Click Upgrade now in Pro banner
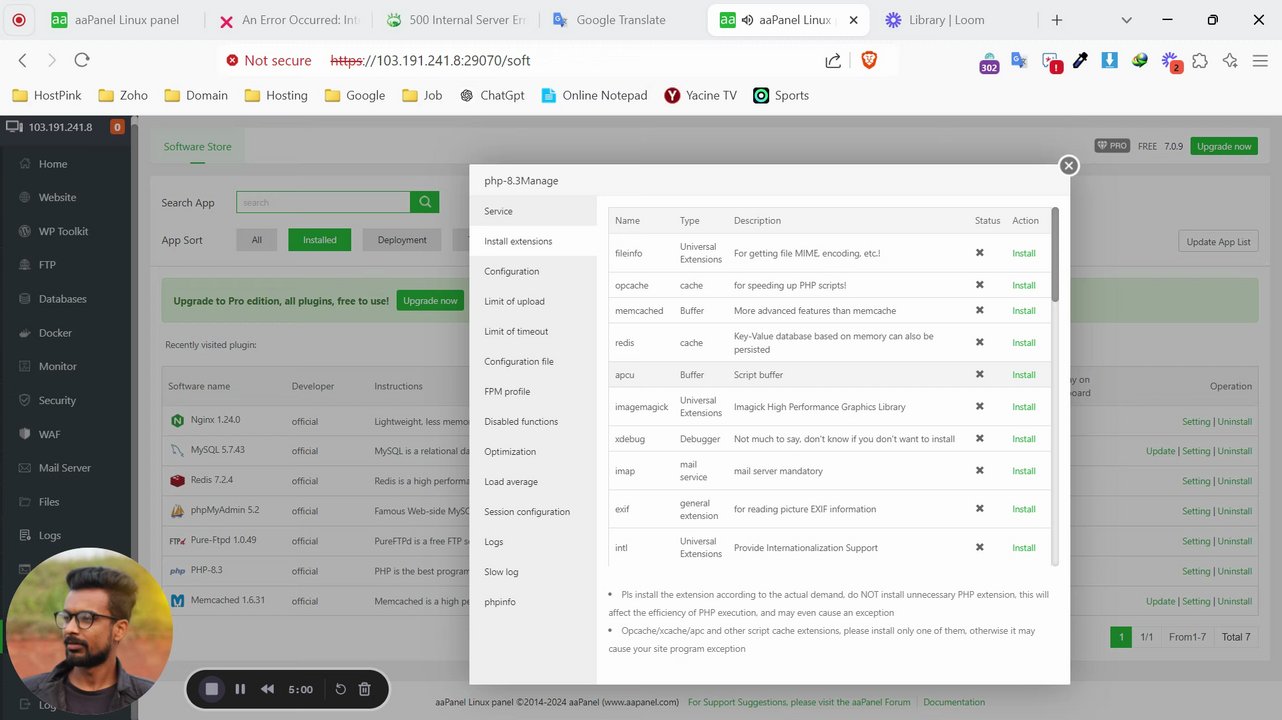The width and height of the screenshot is (1282, 720). [430, 300]
